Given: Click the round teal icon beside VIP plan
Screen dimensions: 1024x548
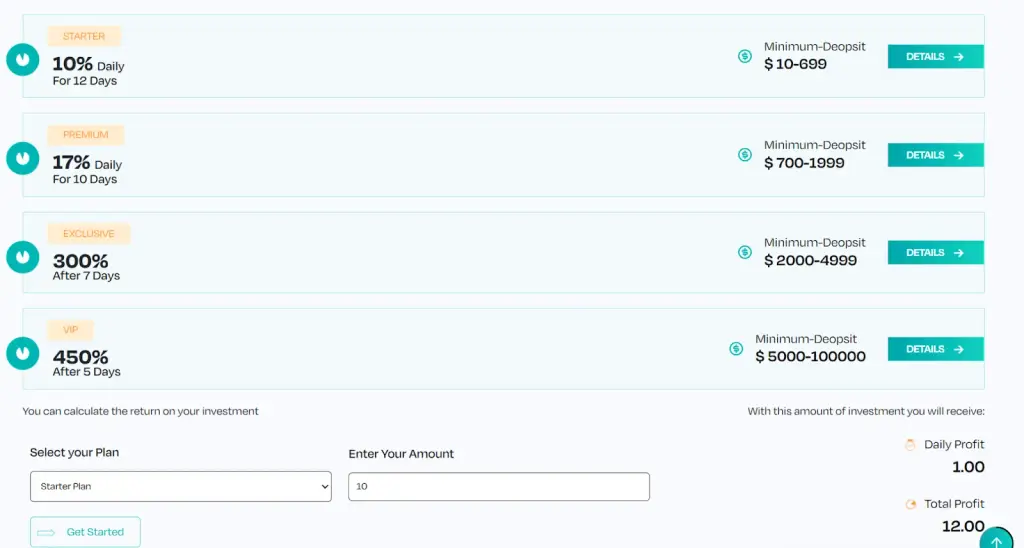Looking at the screenshot, I should (x=23, y=353).
